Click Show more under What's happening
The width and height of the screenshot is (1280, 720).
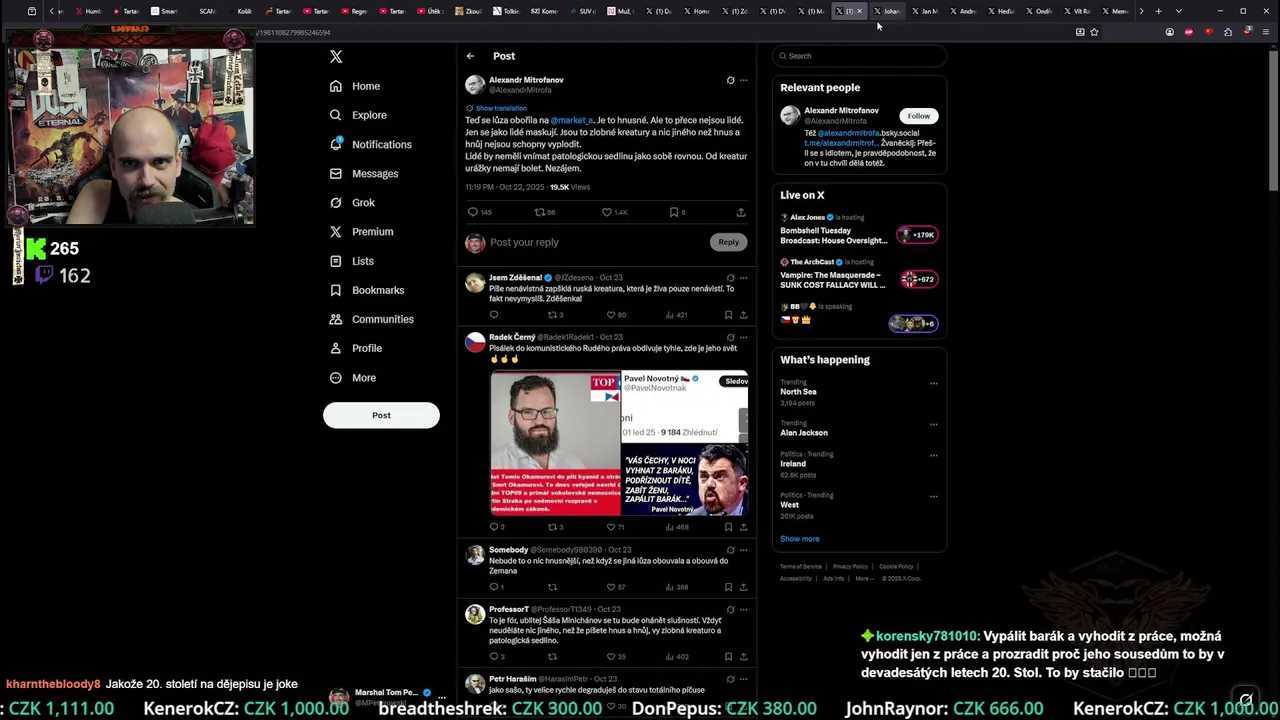[799, 539]
